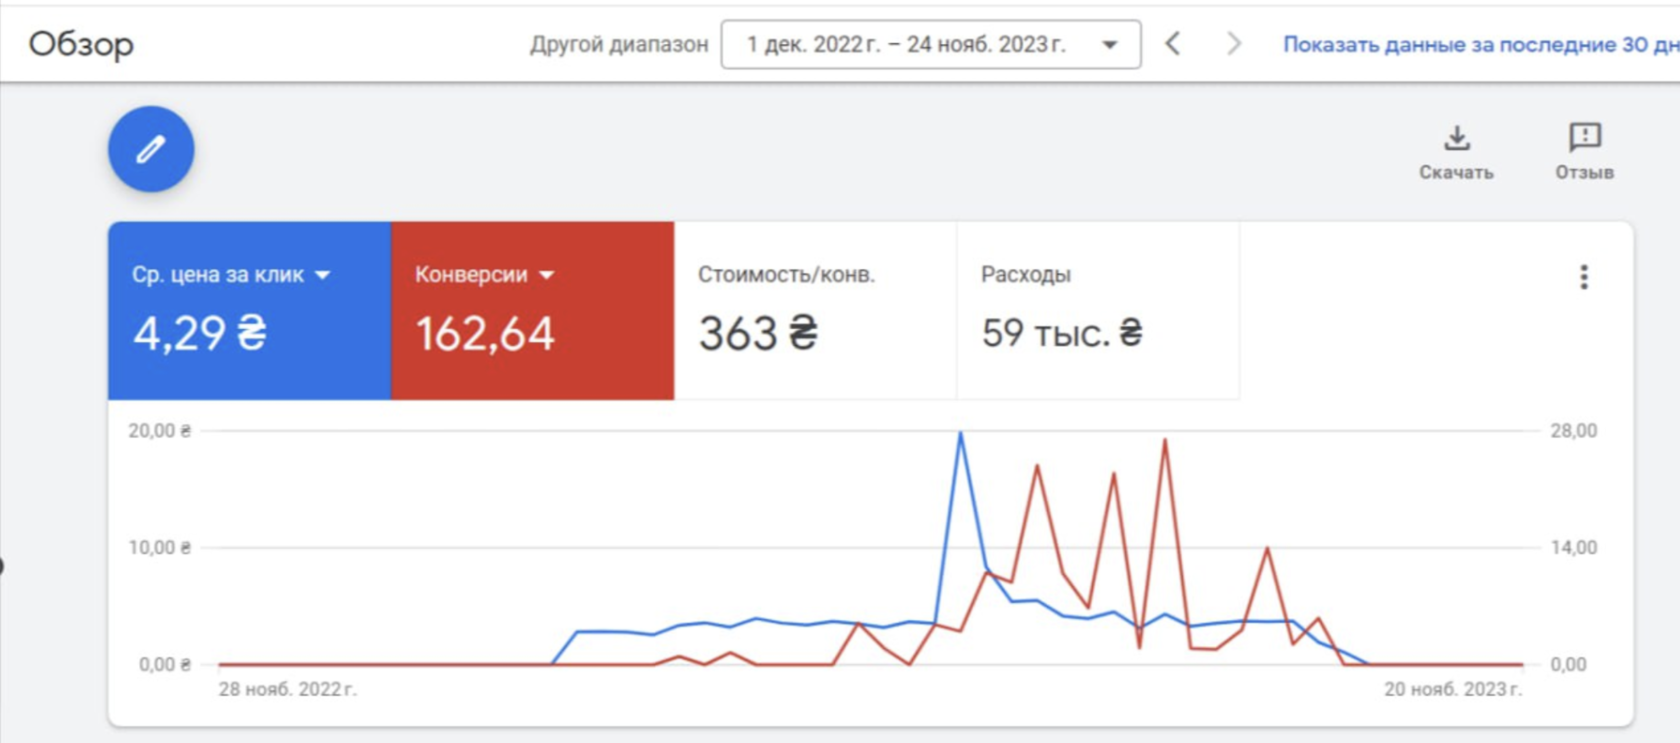Click the 14,00 right axis label
The width and height of the screenshot is (1680, 743).
(1574, 548)
